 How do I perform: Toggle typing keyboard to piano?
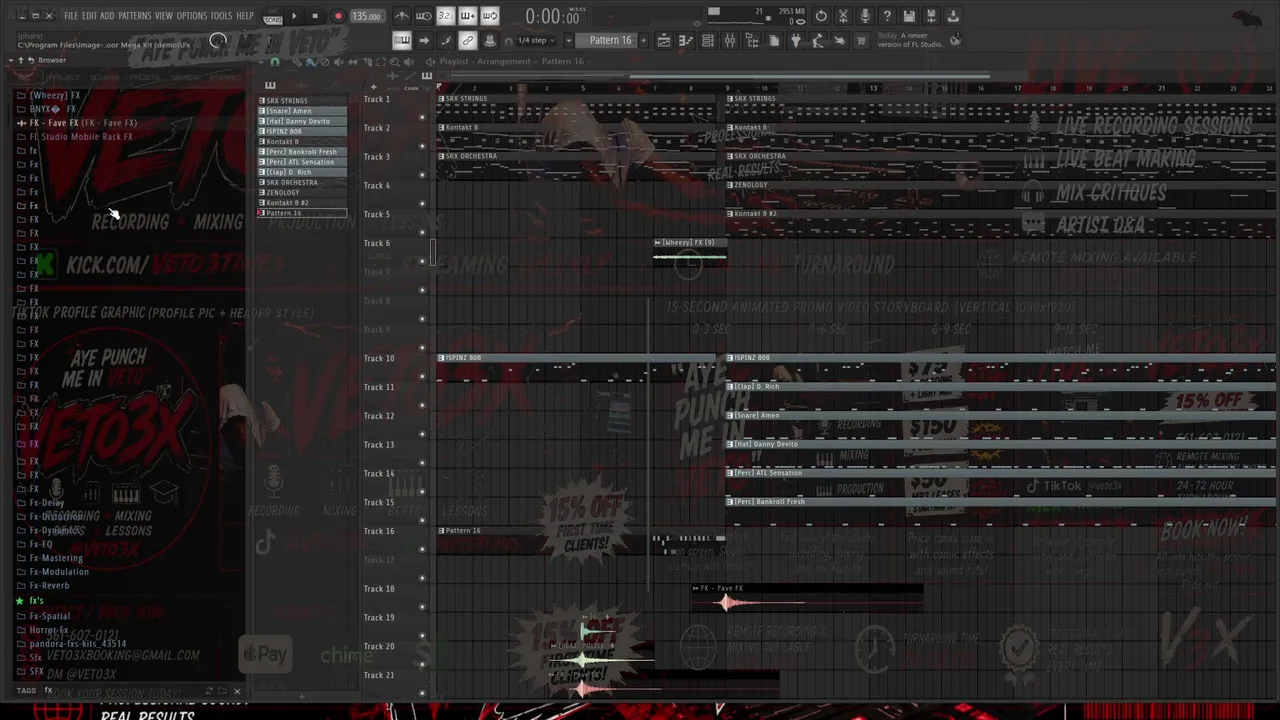[401, 40]
